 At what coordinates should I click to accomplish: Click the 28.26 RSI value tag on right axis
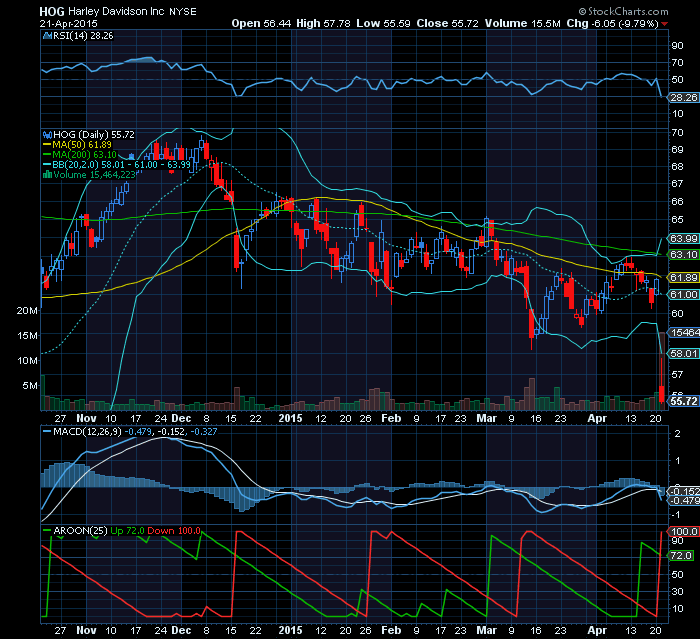click(x=683, y=98)
